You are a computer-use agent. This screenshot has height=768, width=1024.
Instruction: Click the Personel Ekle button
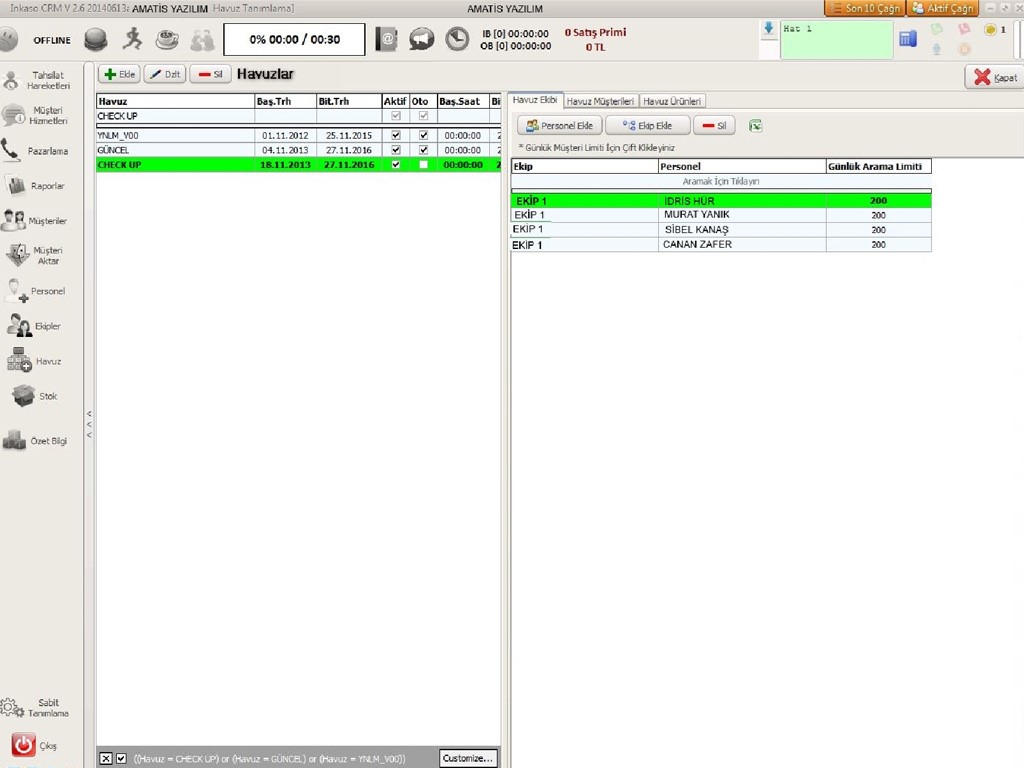click(559, 126)
